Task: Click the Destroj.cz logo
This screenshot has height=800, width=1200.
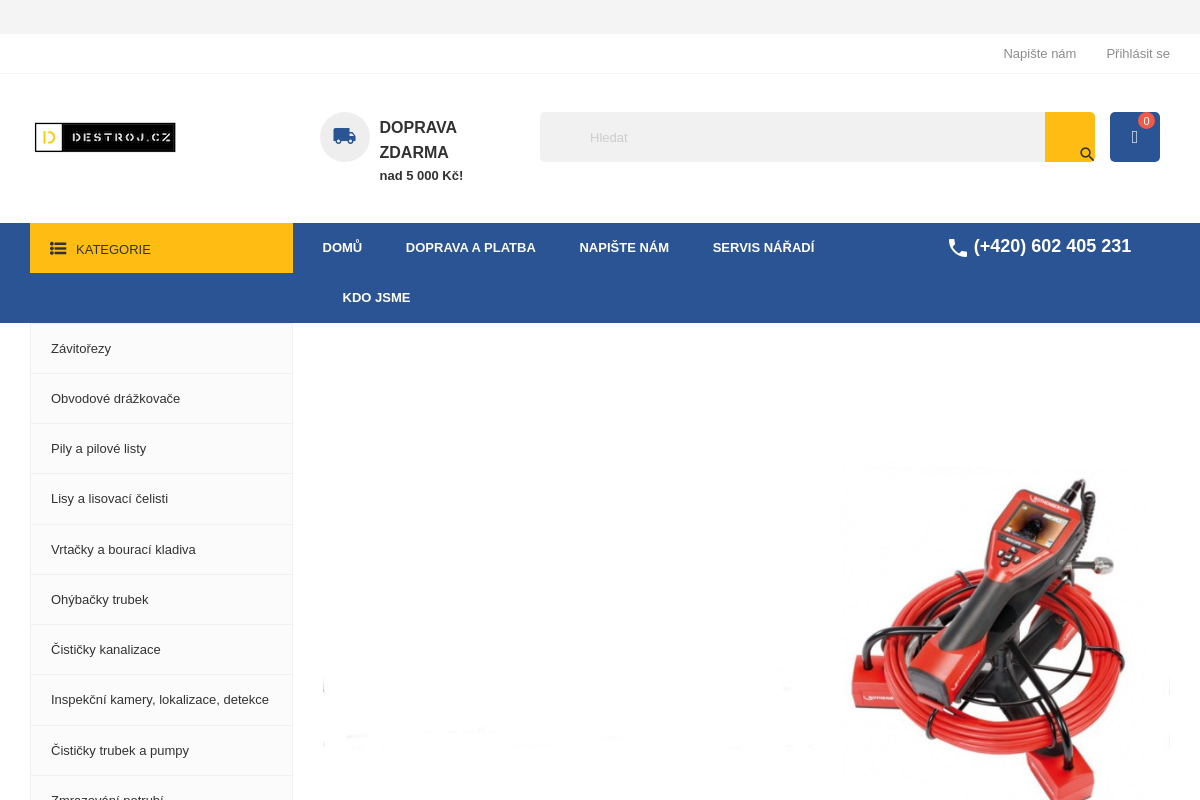Action: pyautogui.click(x=105, y=137)
